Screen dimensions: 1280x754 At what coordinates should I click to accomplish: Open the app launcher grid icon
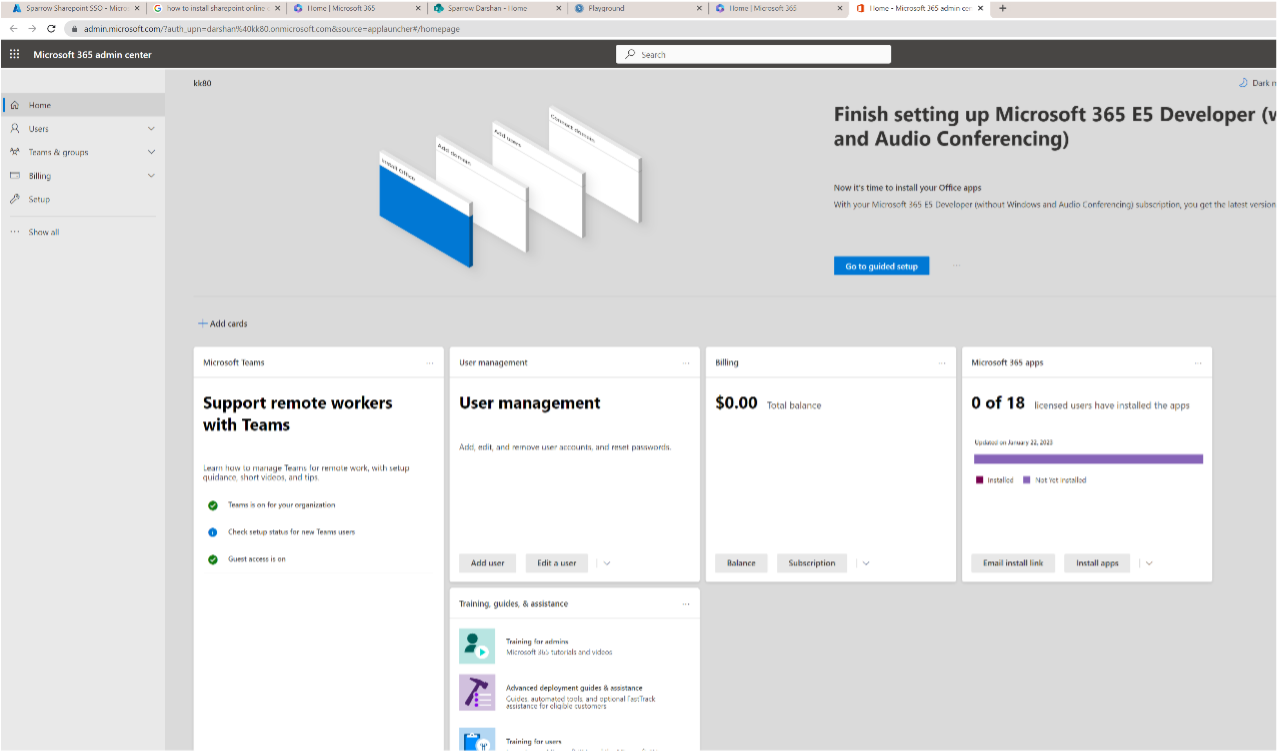tap(13, 53)
